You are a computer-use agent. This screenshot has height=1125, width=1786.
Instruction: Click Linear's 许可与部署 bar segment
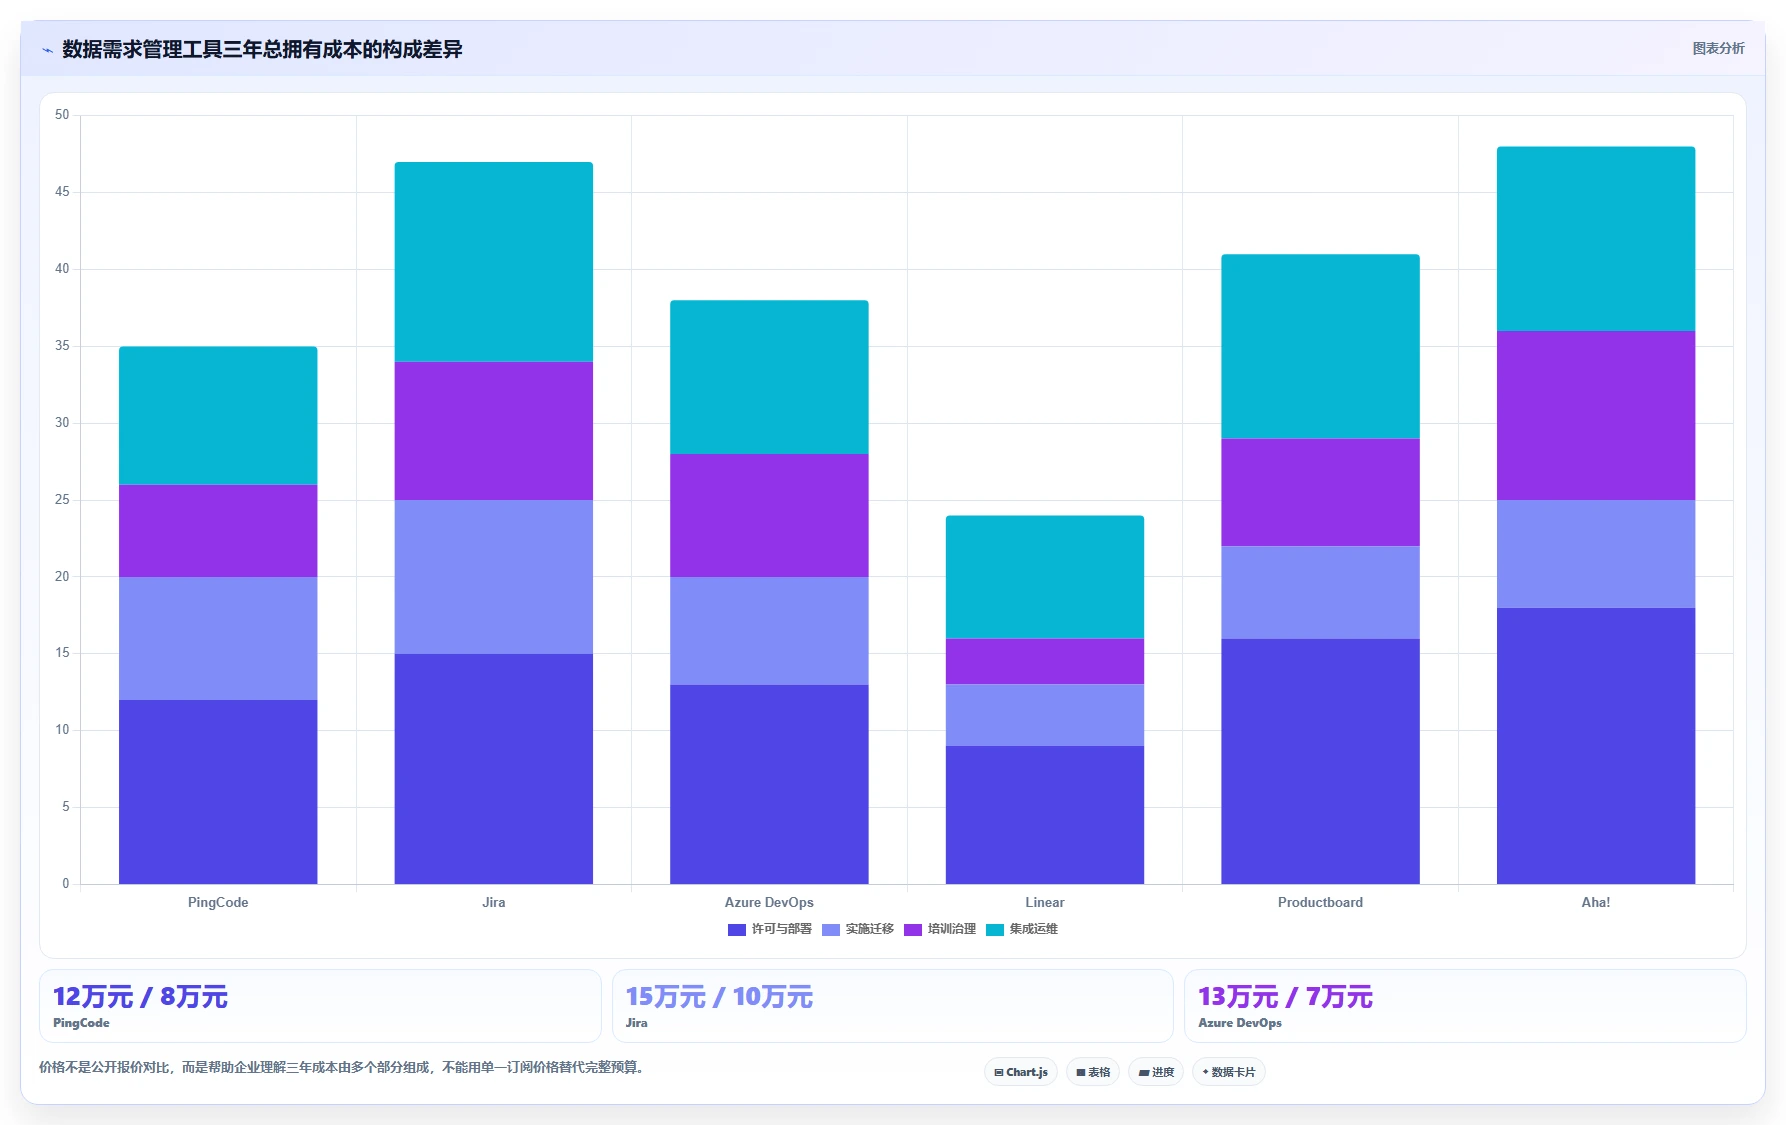[1045, 815]
